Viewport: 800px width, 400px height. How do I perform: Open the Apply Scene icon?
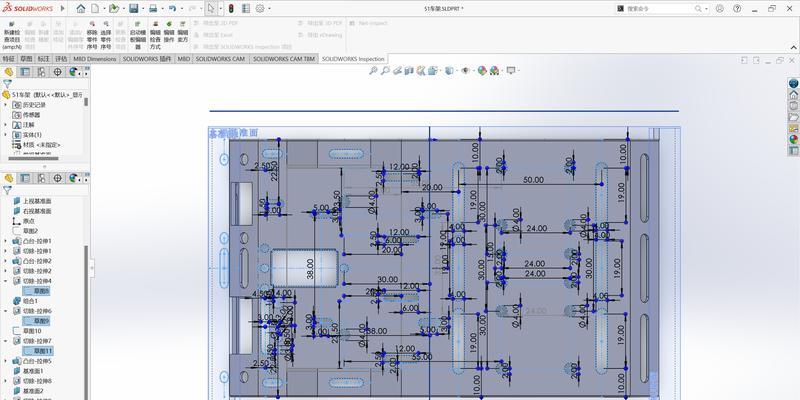pos(494,71)
